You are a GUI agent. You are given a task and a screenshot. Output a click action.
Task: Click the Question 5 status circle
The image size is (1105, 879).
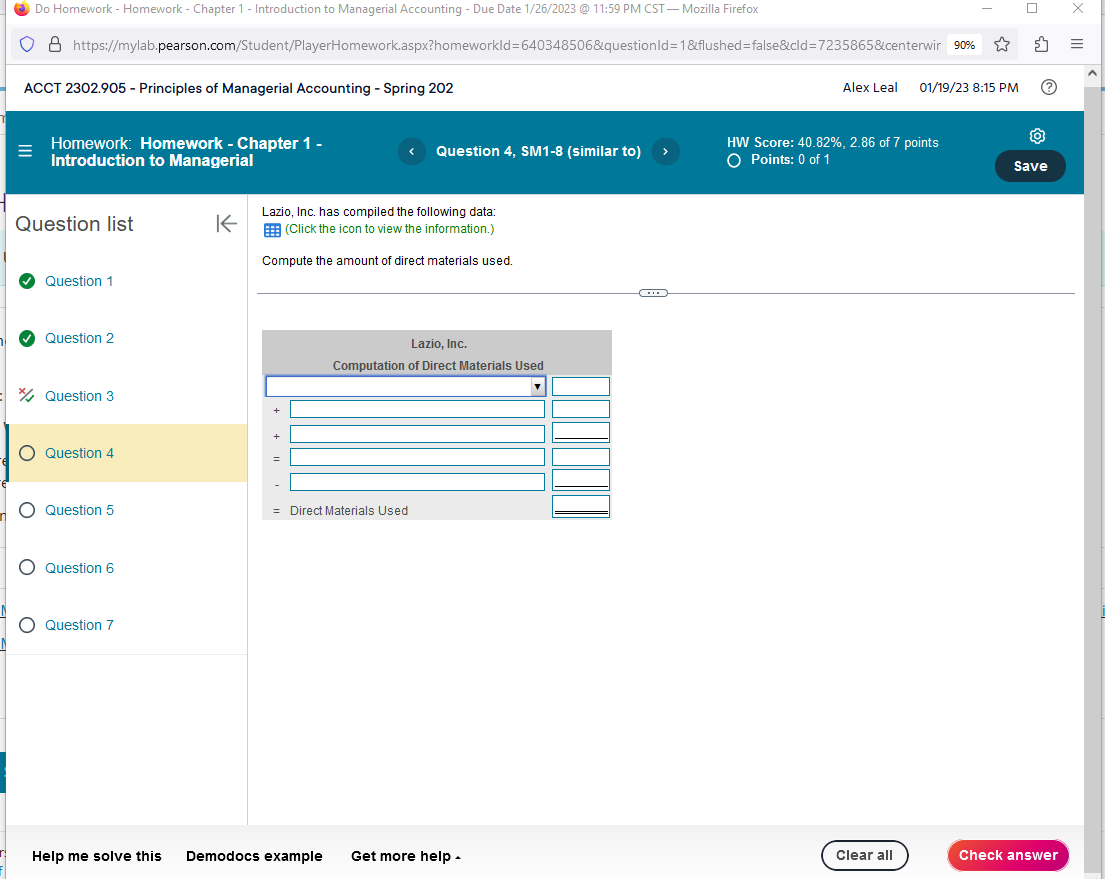27,510
